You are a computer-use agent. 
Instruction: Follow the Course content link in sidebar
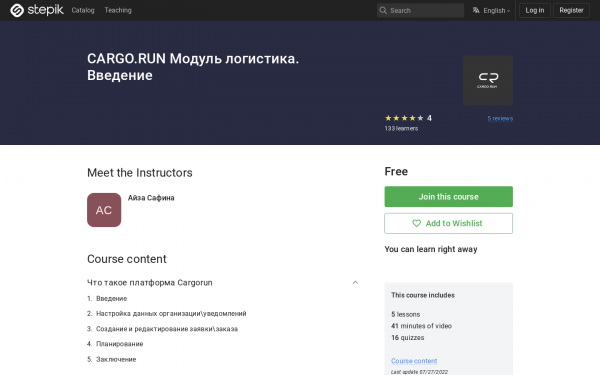coord(414,361)
